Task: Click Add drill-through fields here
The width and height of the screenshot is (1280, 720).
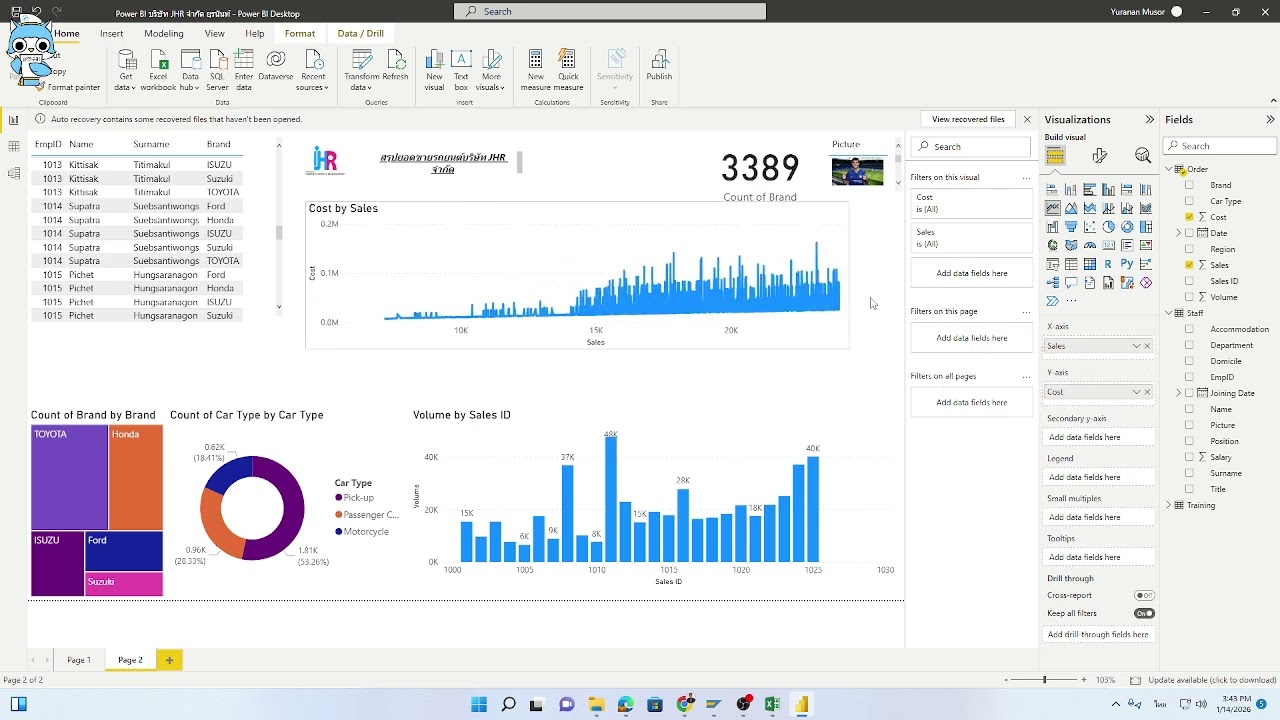Action: tap(1098, 634)
